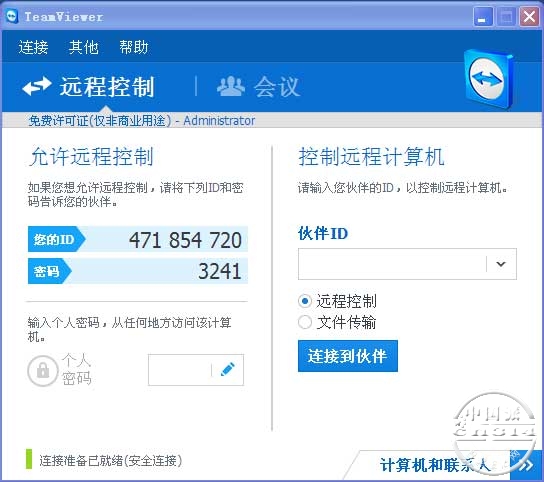Screen dimensions: 544x482
Task: Click the 连接到伙伴 button
Action: point(348,356)
